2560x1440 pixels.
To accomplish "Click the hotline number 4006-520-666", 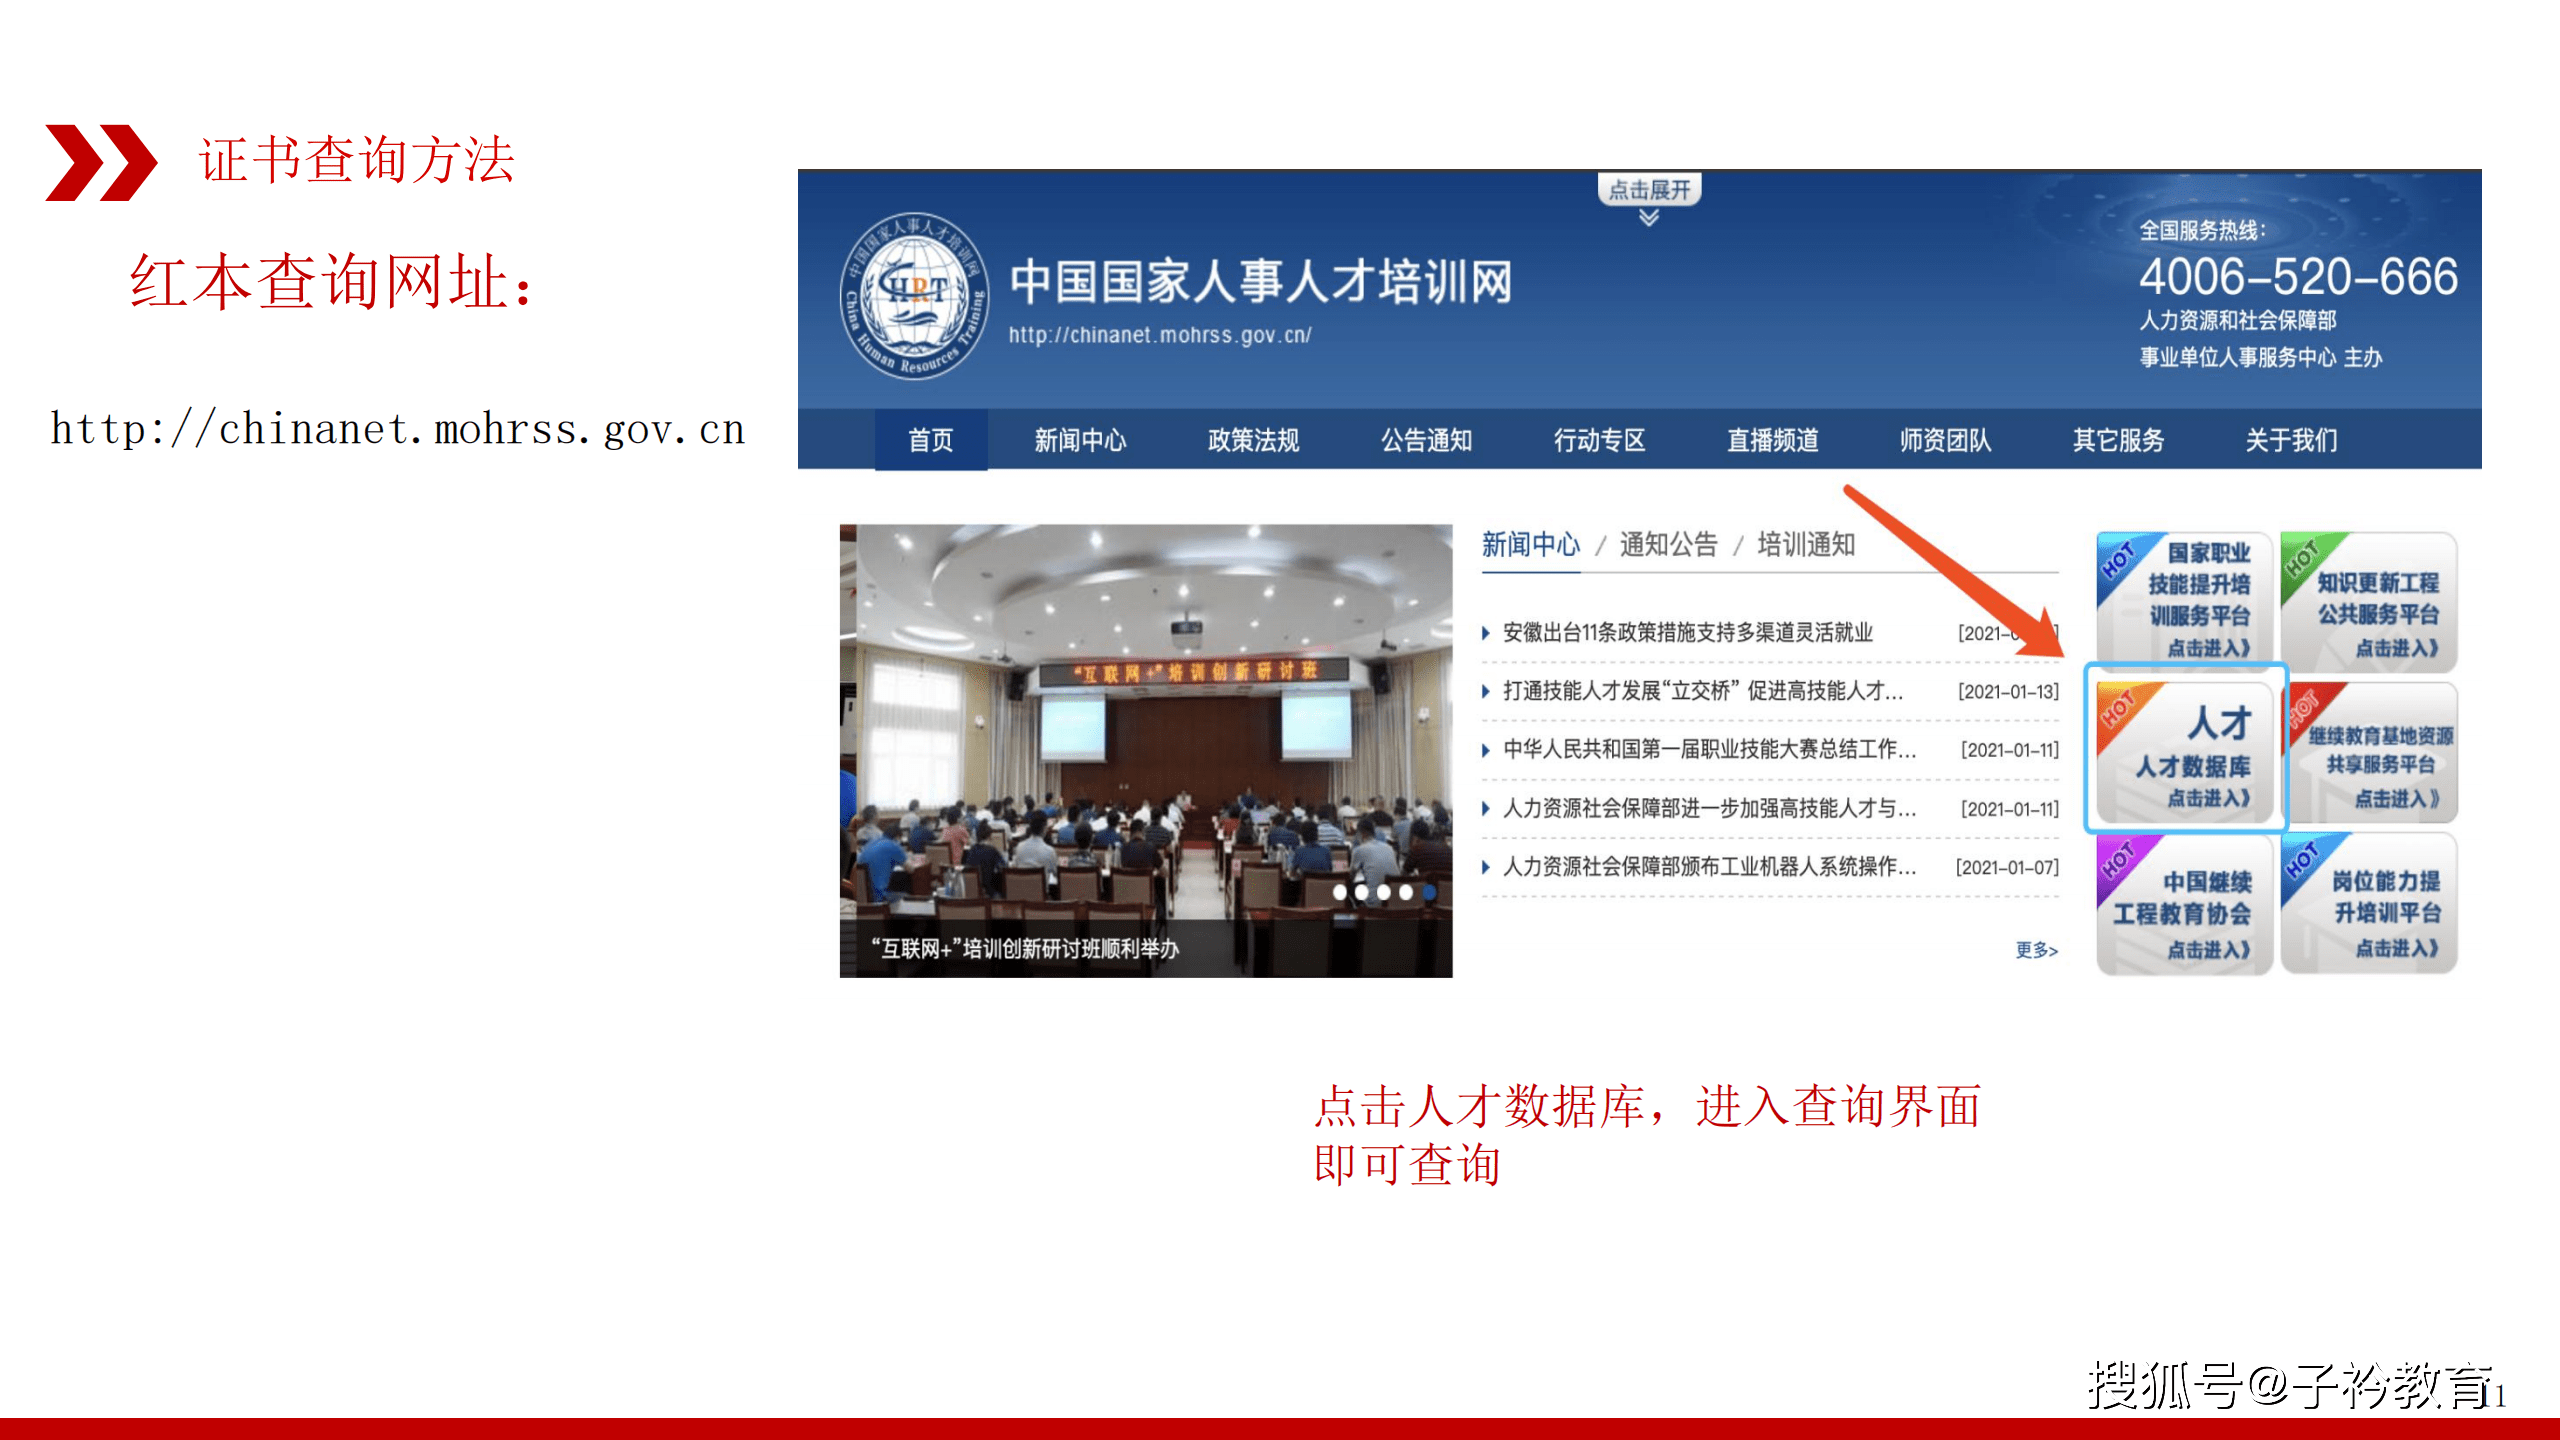I will click(2298, 277).
